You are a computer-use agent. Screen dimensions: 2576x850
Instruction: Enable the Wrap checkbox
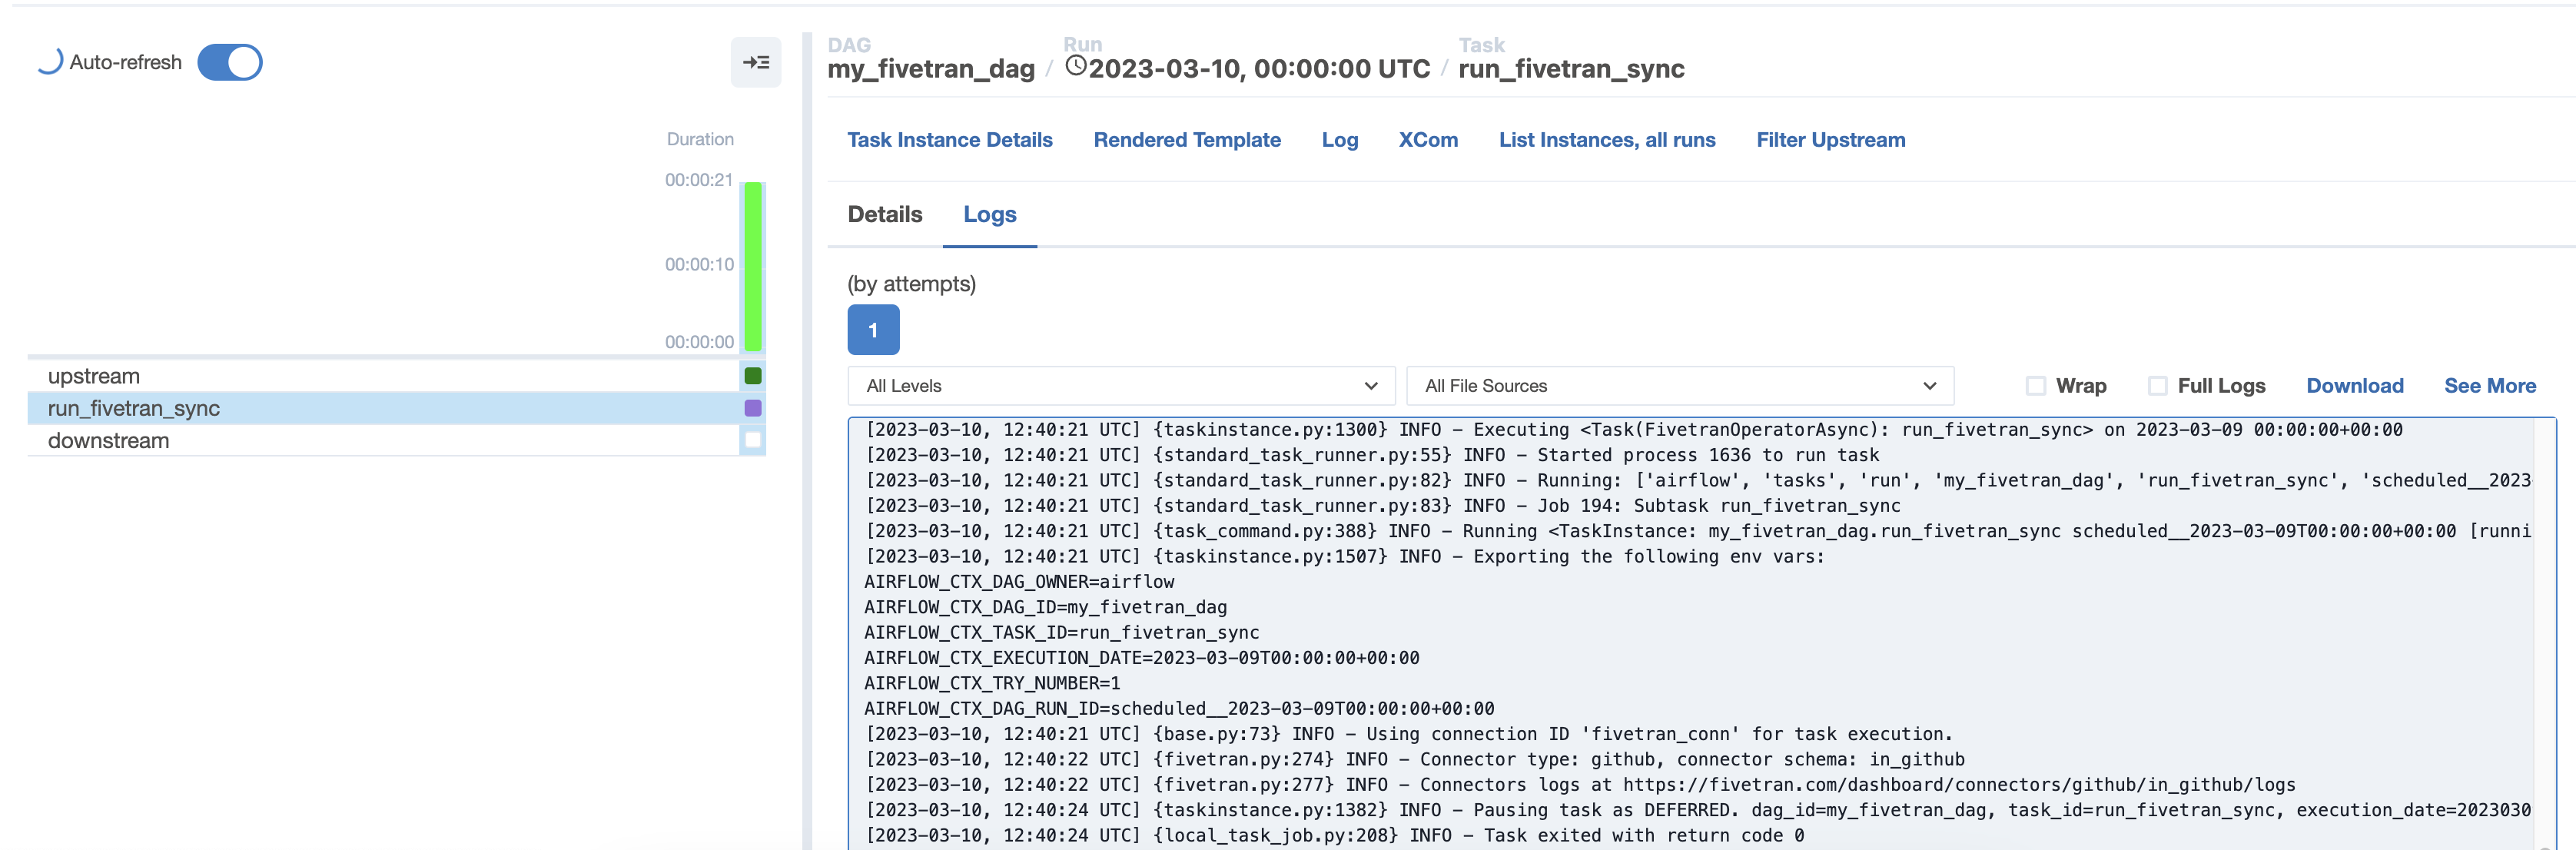[x=2037, y=385]
